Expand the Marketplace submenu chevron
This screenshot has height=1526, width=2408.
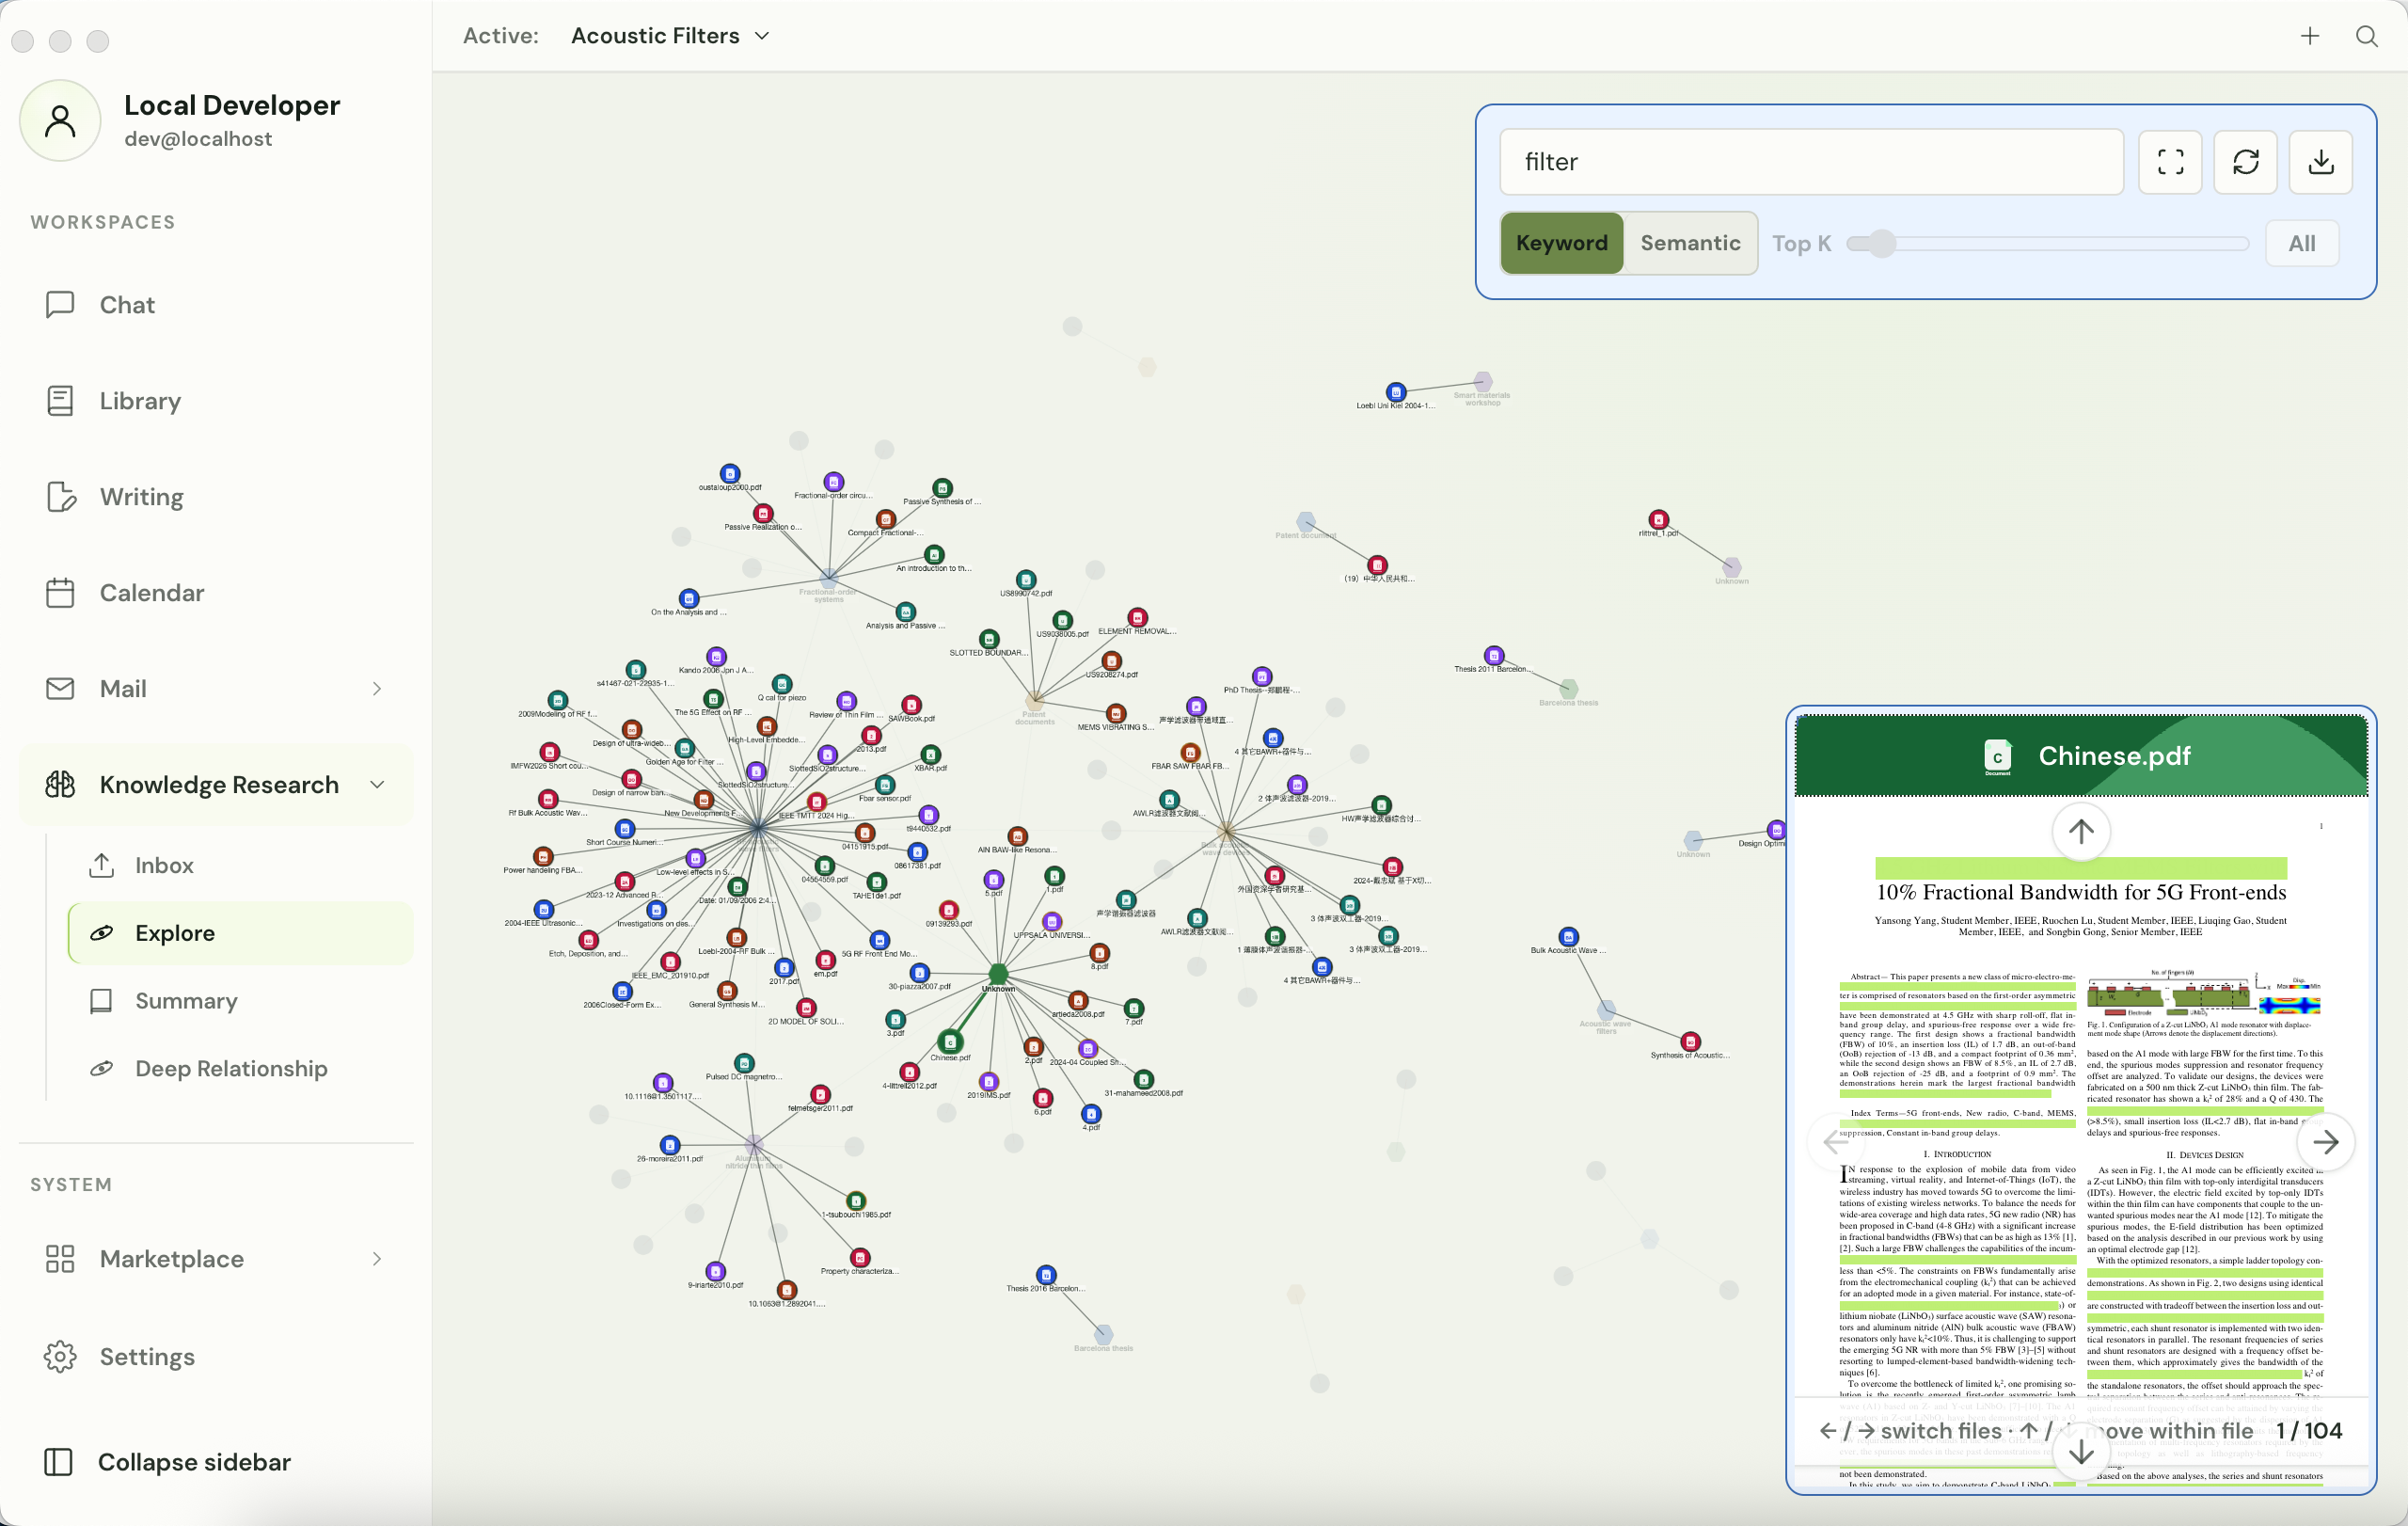pyautogui.click(x=377, y=1259)
